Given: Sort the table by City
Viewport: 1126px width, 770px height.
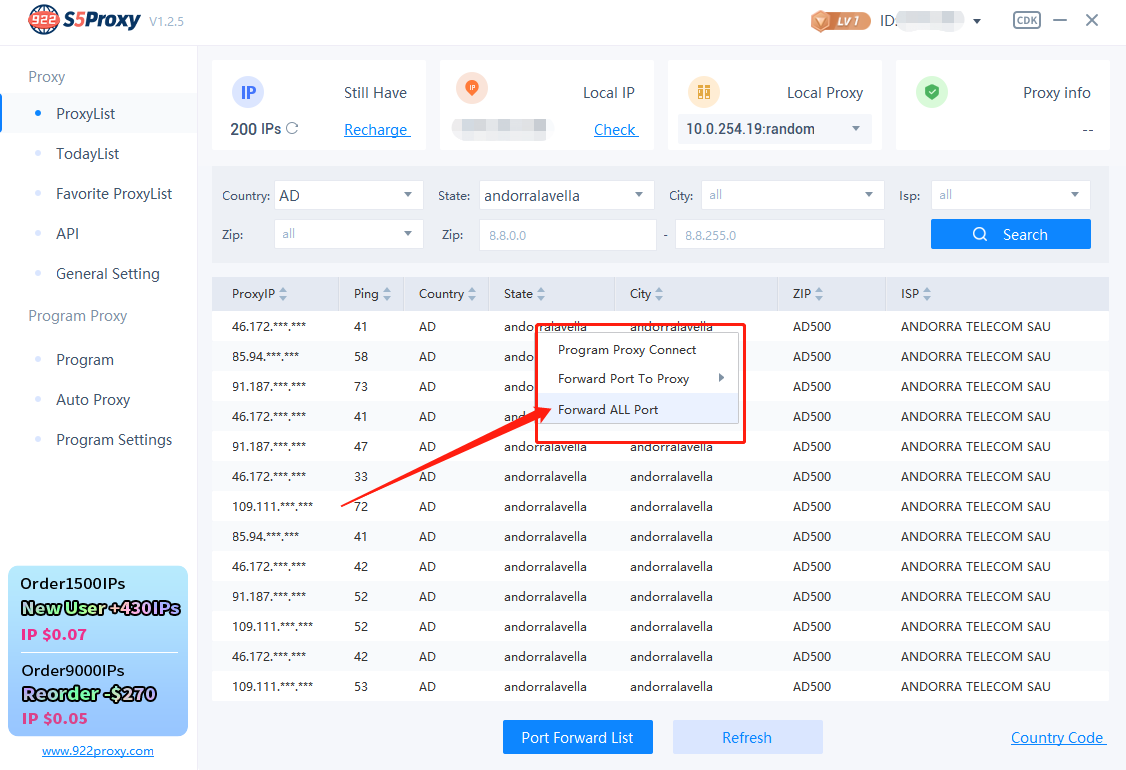Looking at the screenshot, I should point(659,294).
